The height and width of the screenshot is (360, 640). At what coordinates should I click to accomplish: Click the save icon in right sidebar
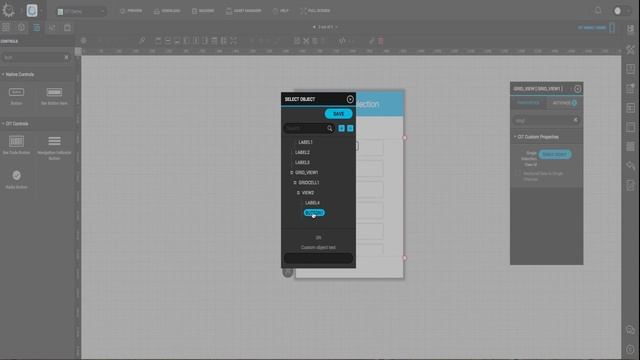[631, 29]
